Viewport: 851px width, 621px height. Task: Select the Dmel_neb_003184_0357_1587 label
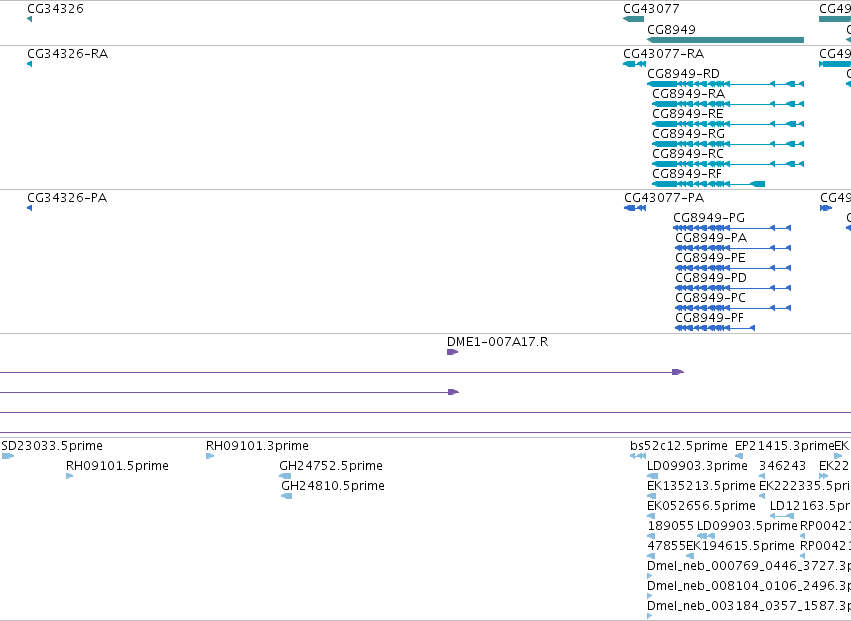pos(749,607)
